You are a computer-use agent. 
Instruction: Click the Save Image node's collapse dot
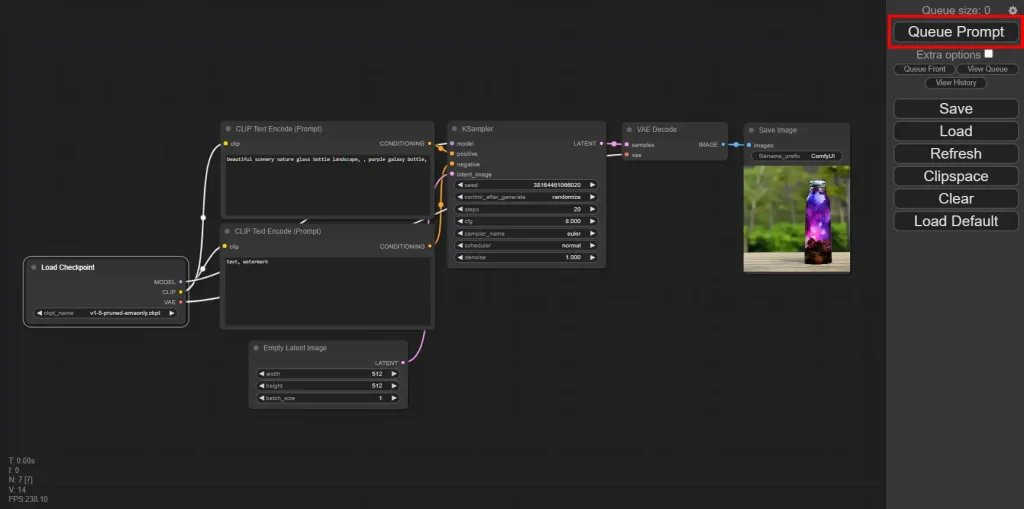pyautogui.click(x=751, y=130)
